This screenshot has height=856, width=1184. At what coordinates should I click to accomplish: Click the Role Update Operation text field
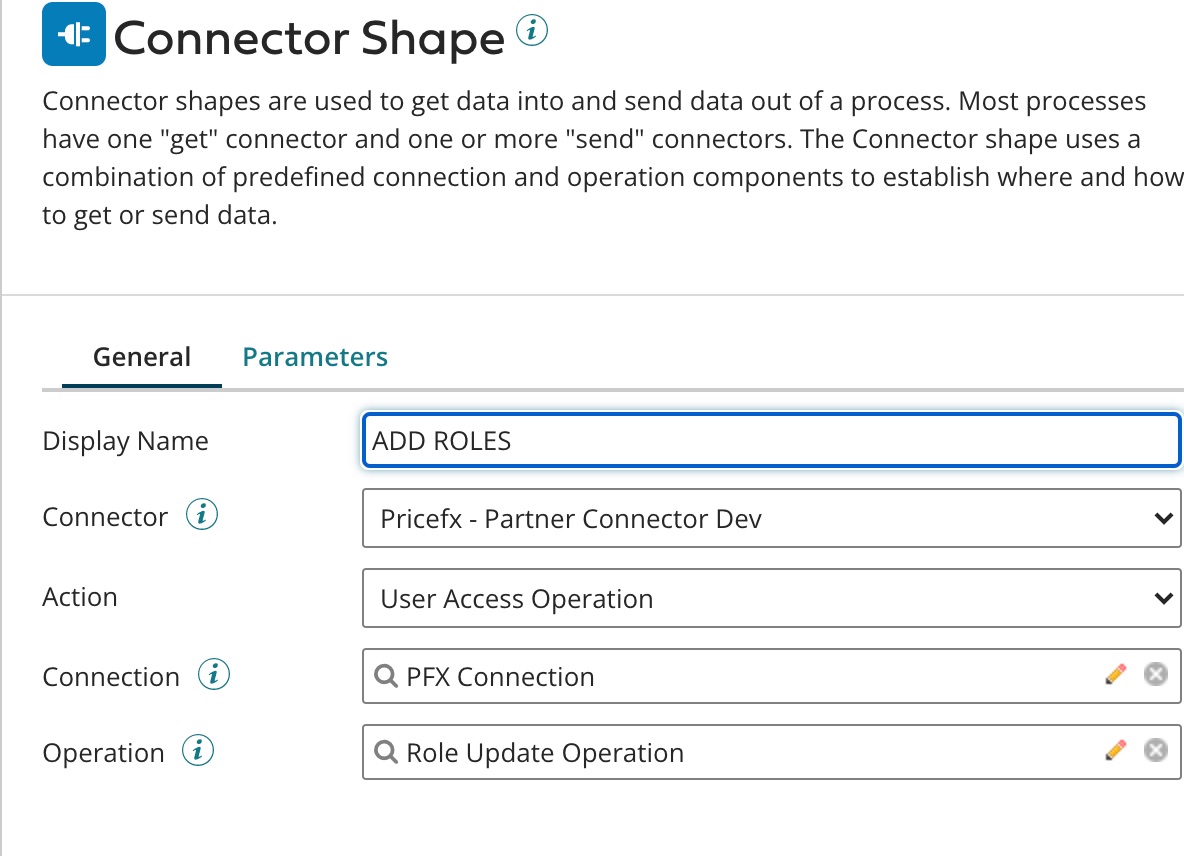click(740, 753)
